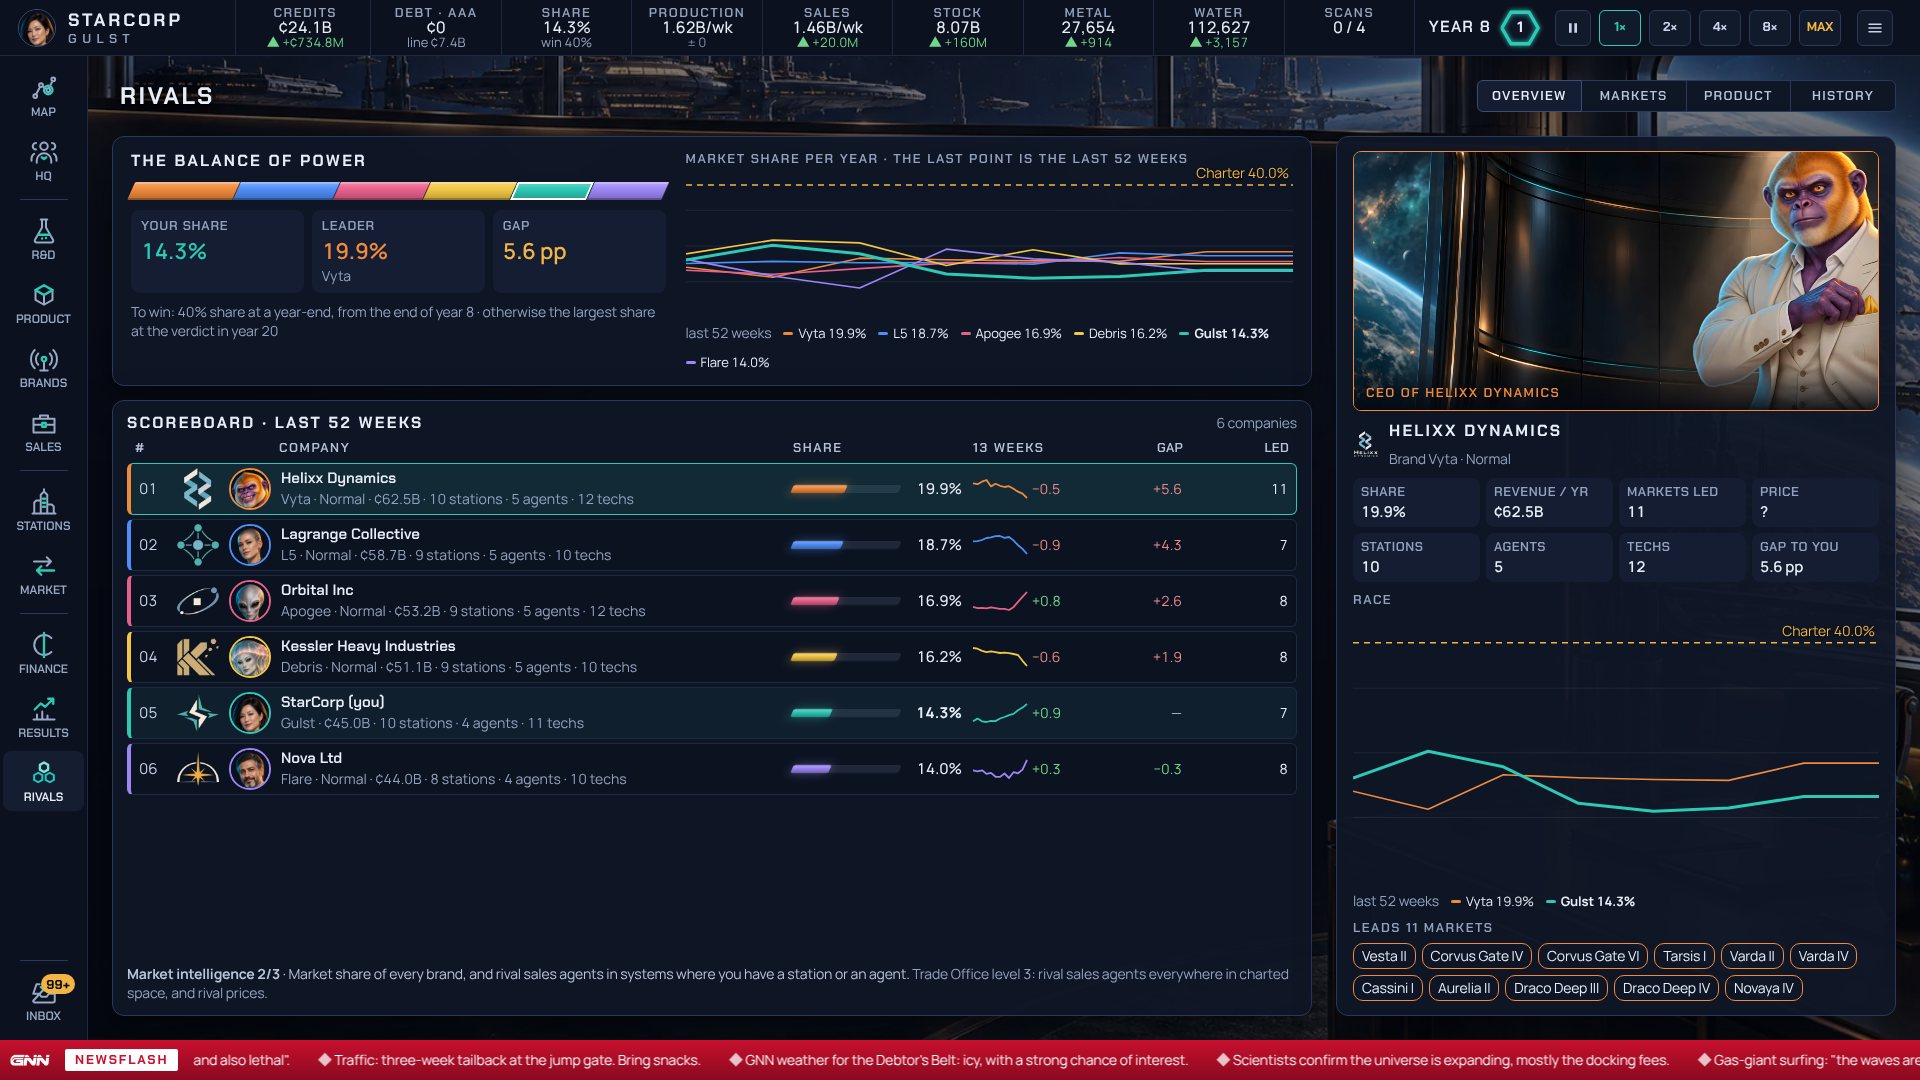Viewport: 1920px width, 1080px height.
Task: Click the teal Gulst segment of power bar
Action: coord(552,191)
